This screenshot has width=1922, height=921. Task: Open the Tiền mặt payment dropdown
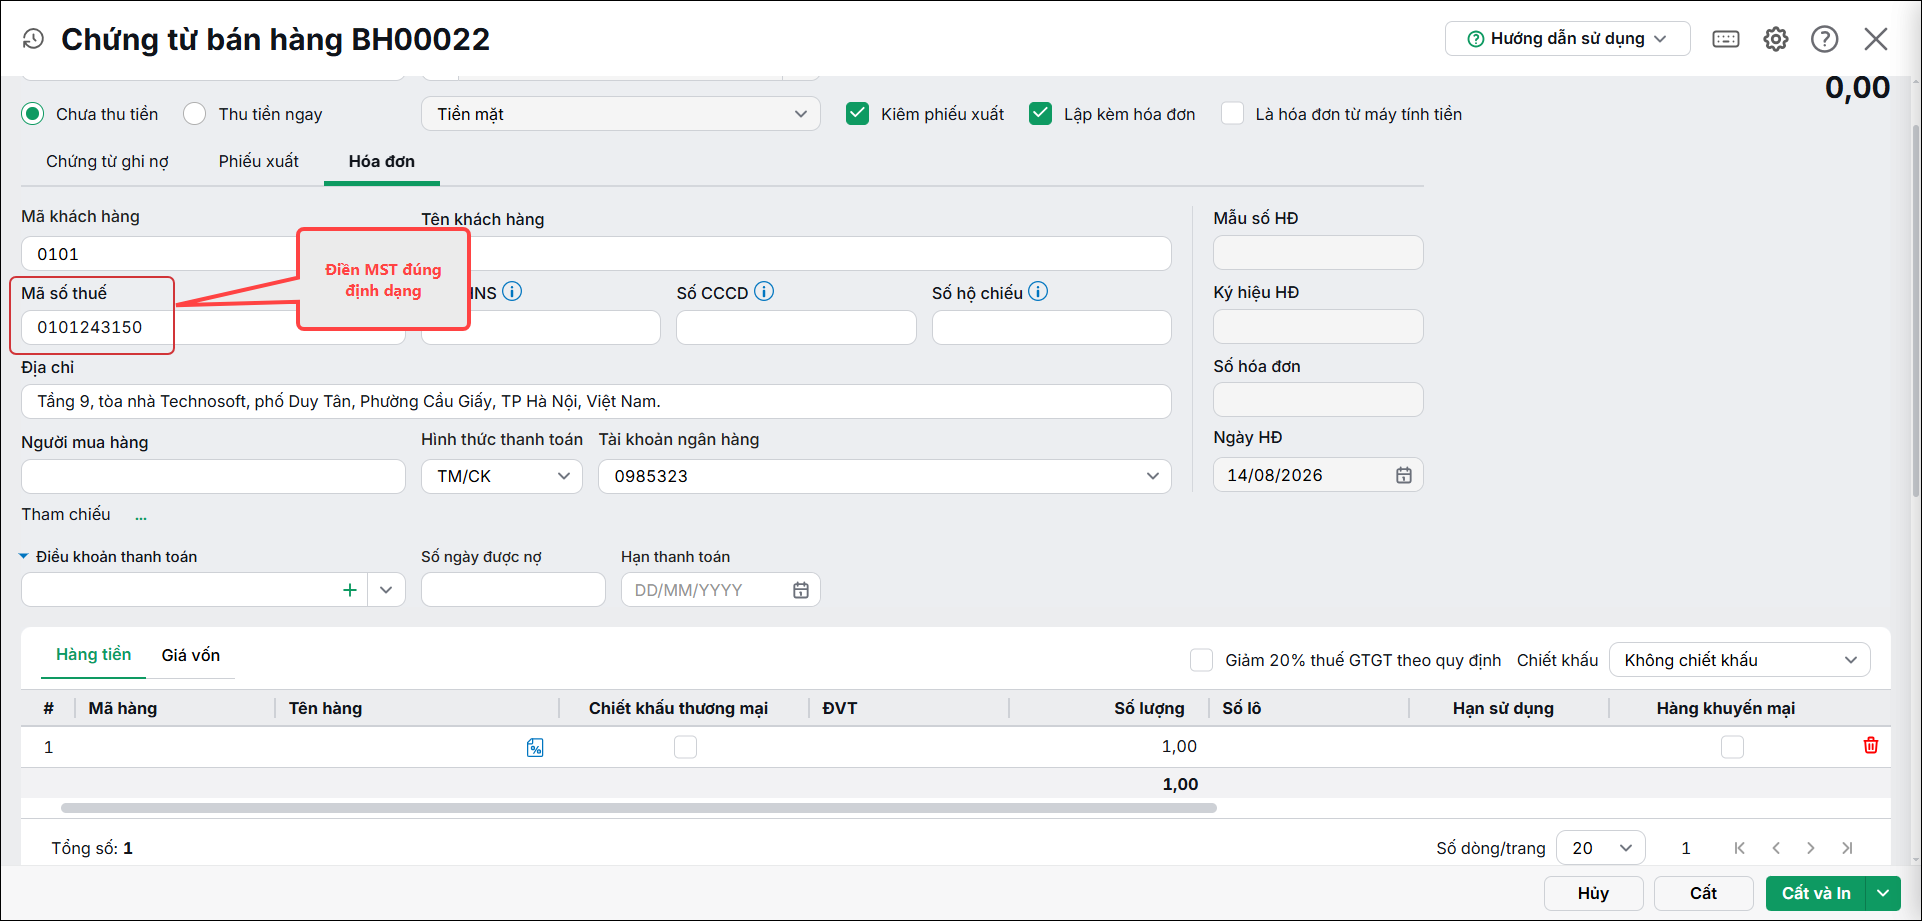621,114
